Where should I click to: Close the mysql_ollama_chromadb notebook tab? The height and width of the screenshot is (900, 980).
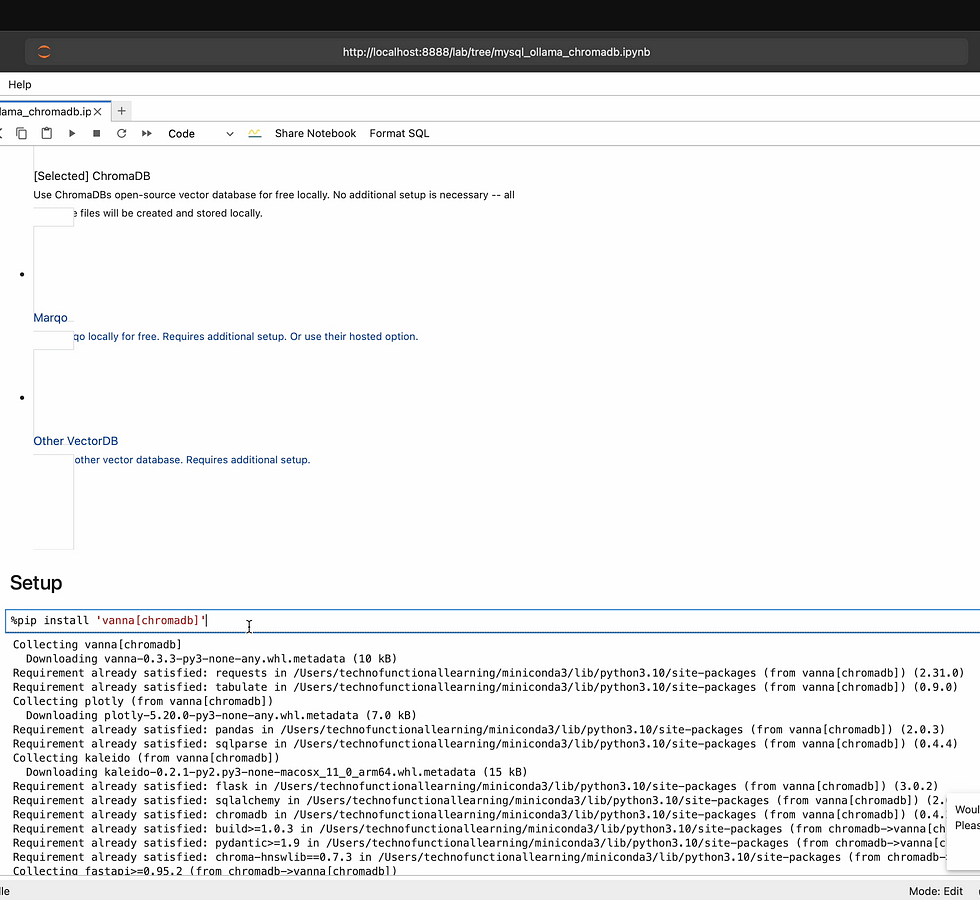99,111
